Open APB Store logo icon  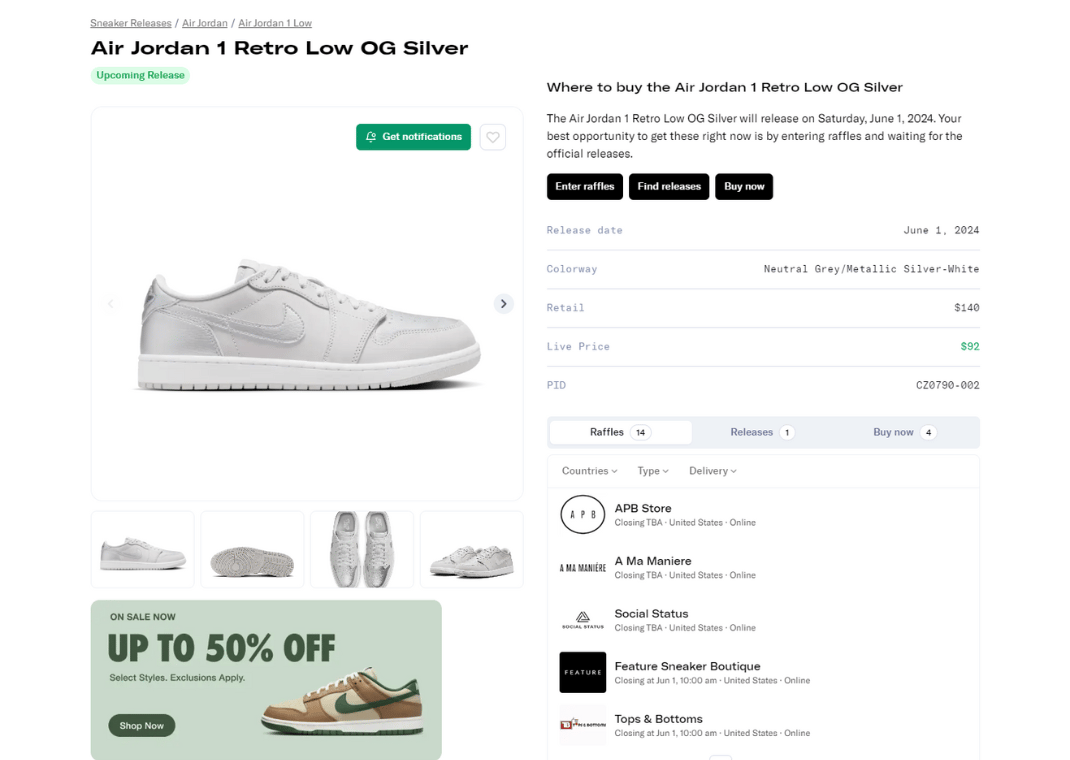[x=582, y=515]
